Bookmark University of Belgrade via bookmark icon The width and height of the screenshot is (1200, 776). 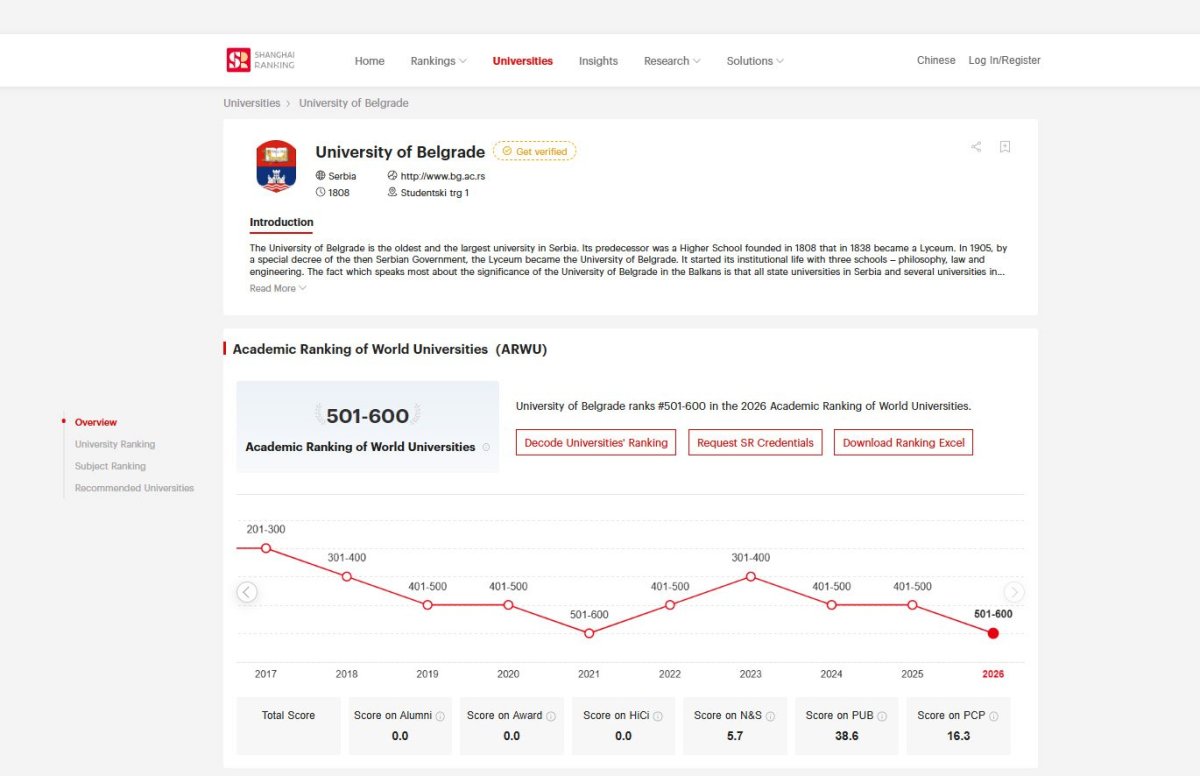tap(1005, 147)
